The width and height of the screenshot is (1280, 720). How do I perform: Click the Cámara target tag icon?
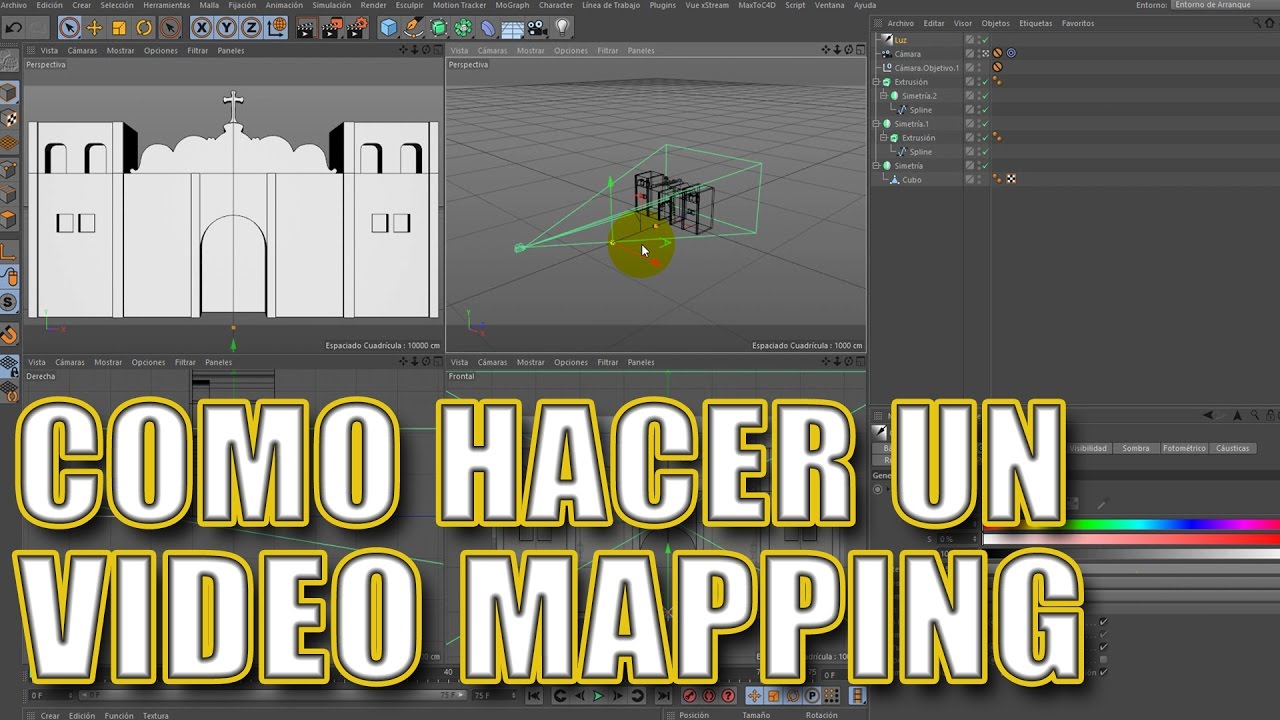tap(1010, 54)
